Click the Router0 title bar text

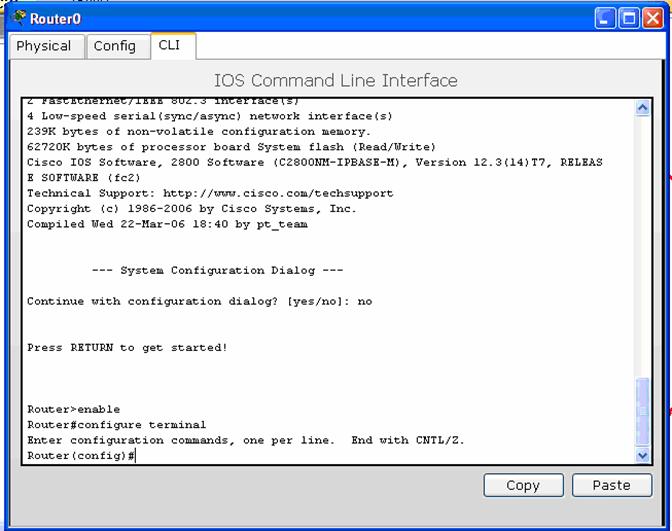(55, 19)
